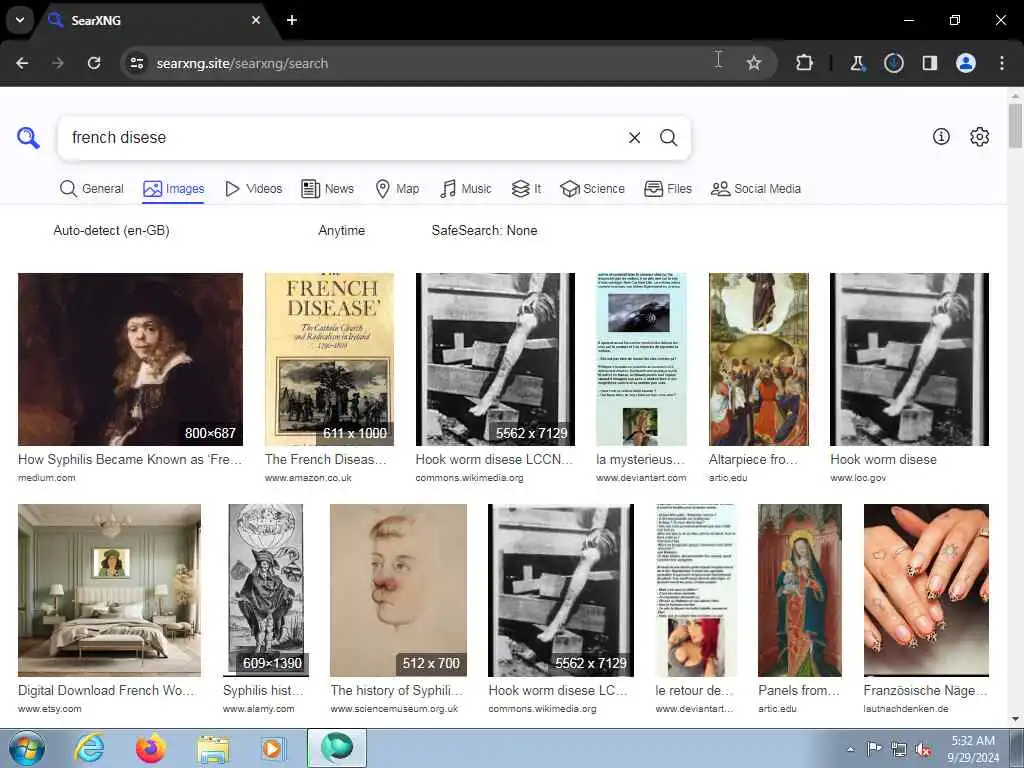The height and width of the screenshot is (768, 1024).
Task: Open the www.loc.gov Hook worm thumbnail
Action: (x=909, y=359)
